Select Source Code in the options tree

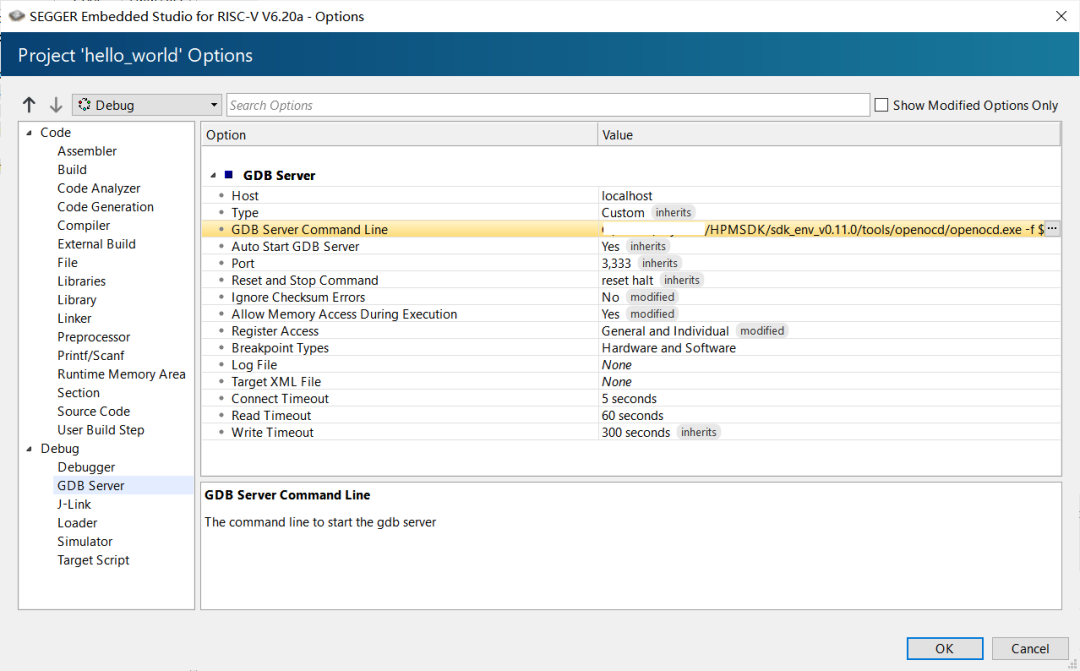click(94, 411)
